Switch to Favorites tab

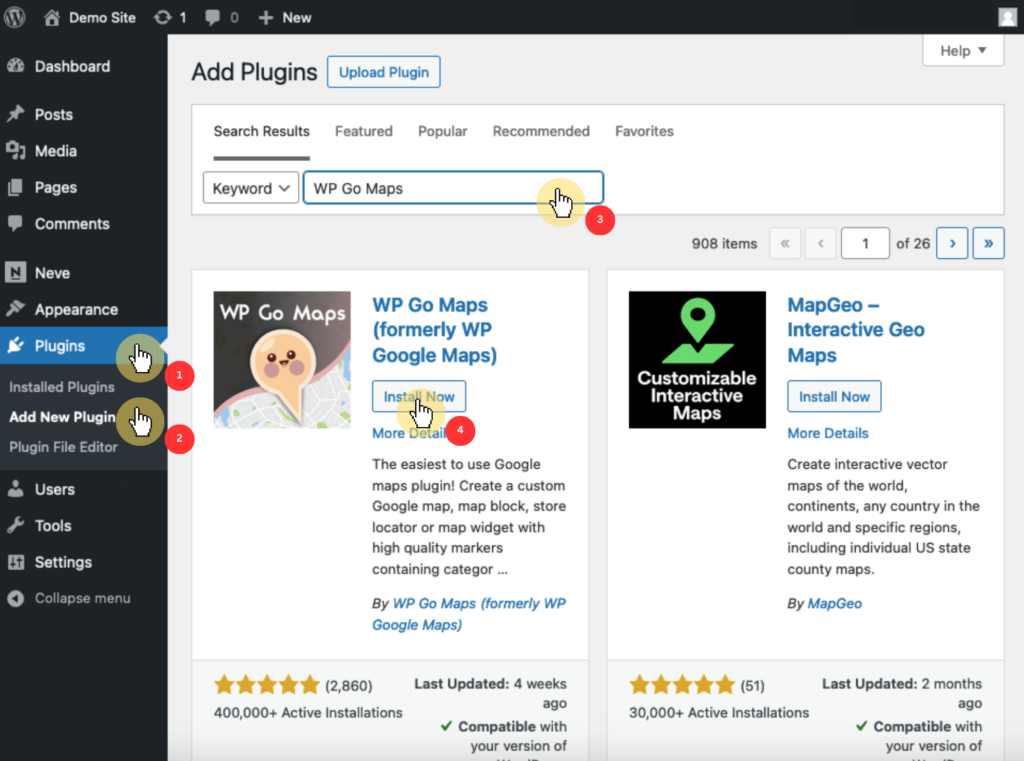click(x=644, y=131)
